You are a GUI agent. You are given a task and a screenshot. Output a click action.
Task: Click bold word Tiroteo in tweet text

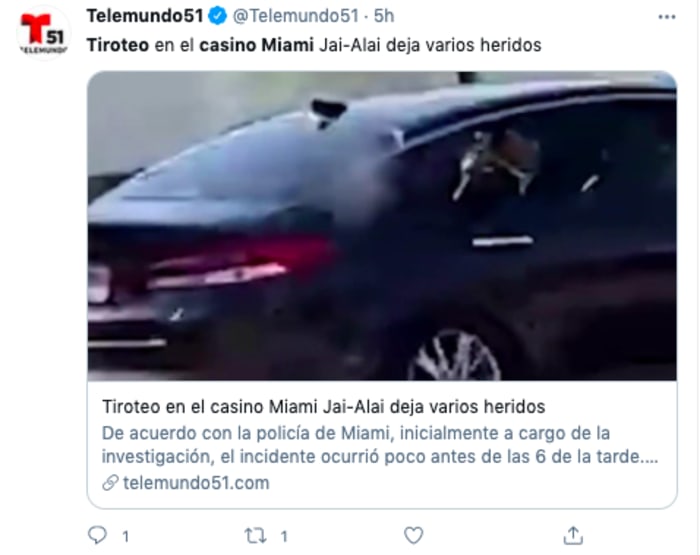coord(118,45)
